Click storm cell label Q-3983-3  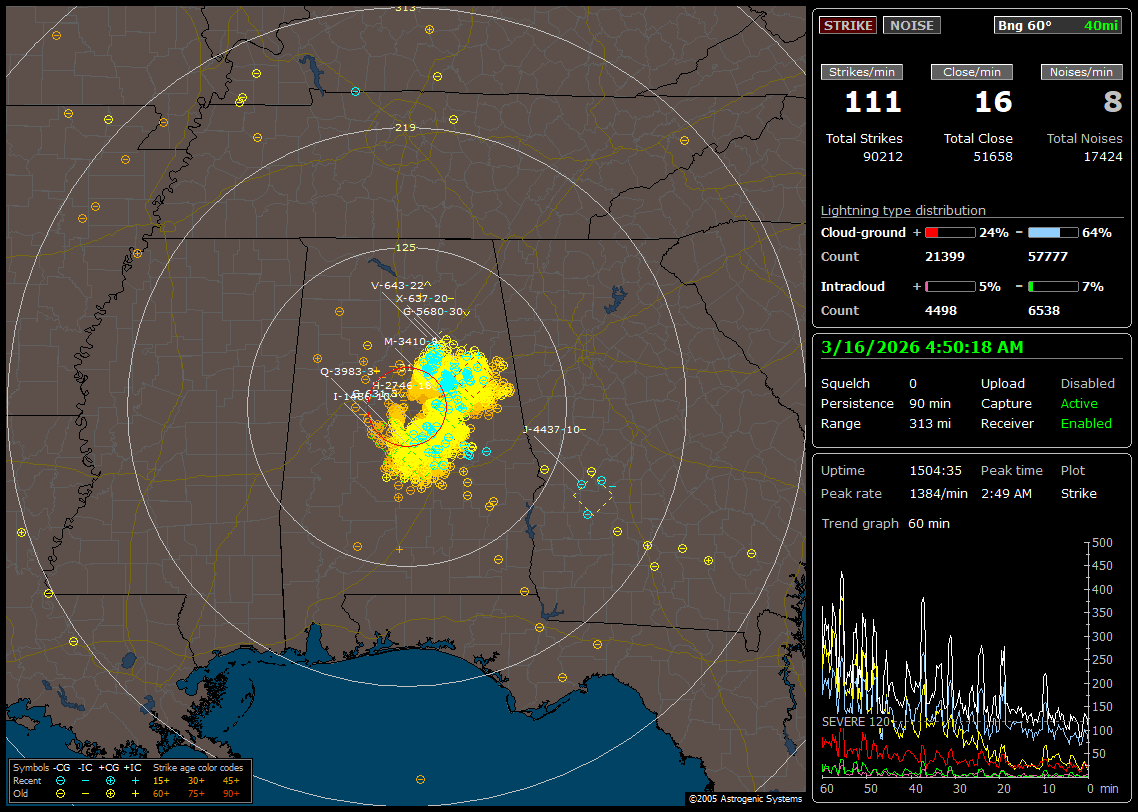pyautogui.click(x=346, y=371)
